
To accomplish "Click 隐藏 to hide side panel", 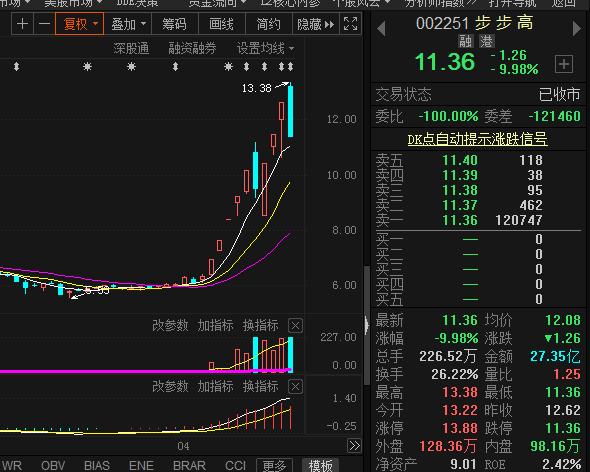I will click(x=315, y=24).
